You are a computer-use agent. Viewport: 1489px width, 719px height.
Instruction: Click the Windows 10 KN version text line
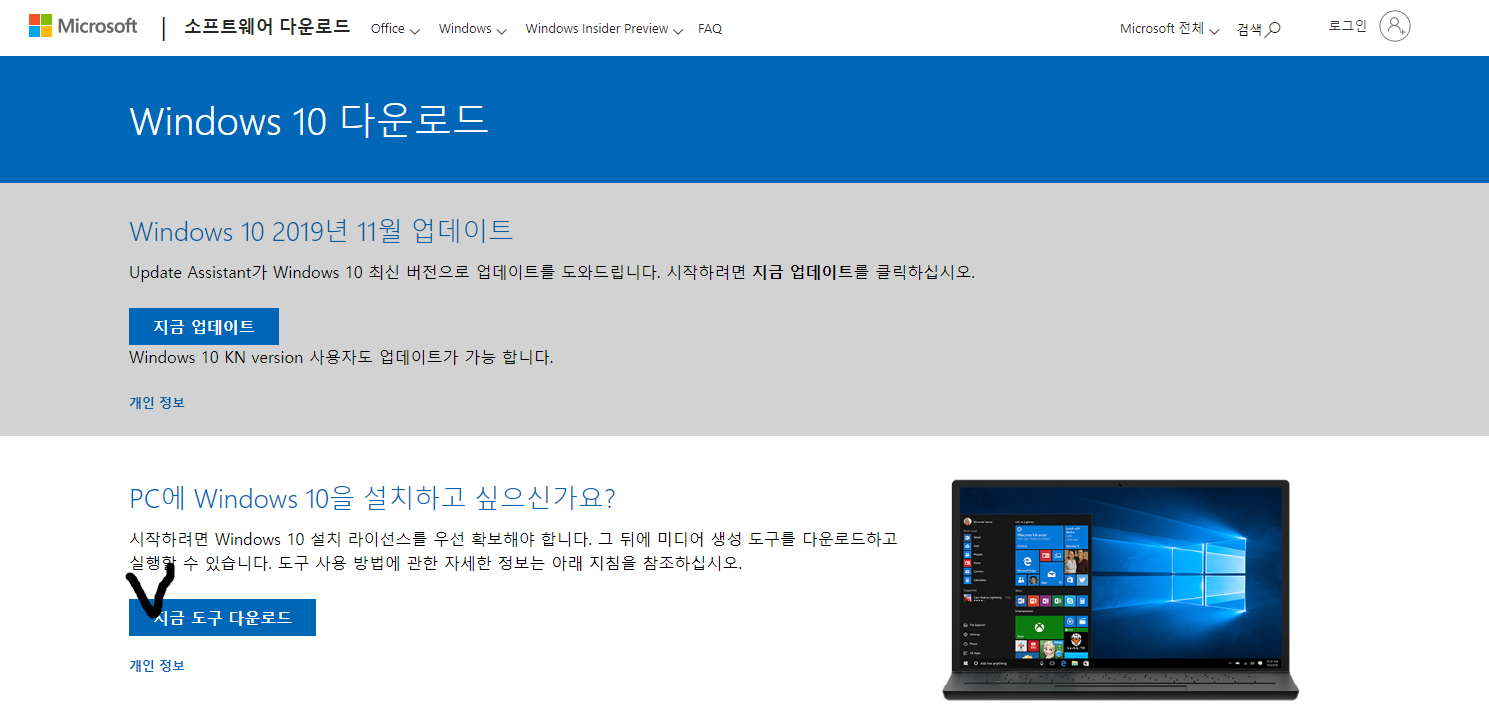click(x=341, y=357)
